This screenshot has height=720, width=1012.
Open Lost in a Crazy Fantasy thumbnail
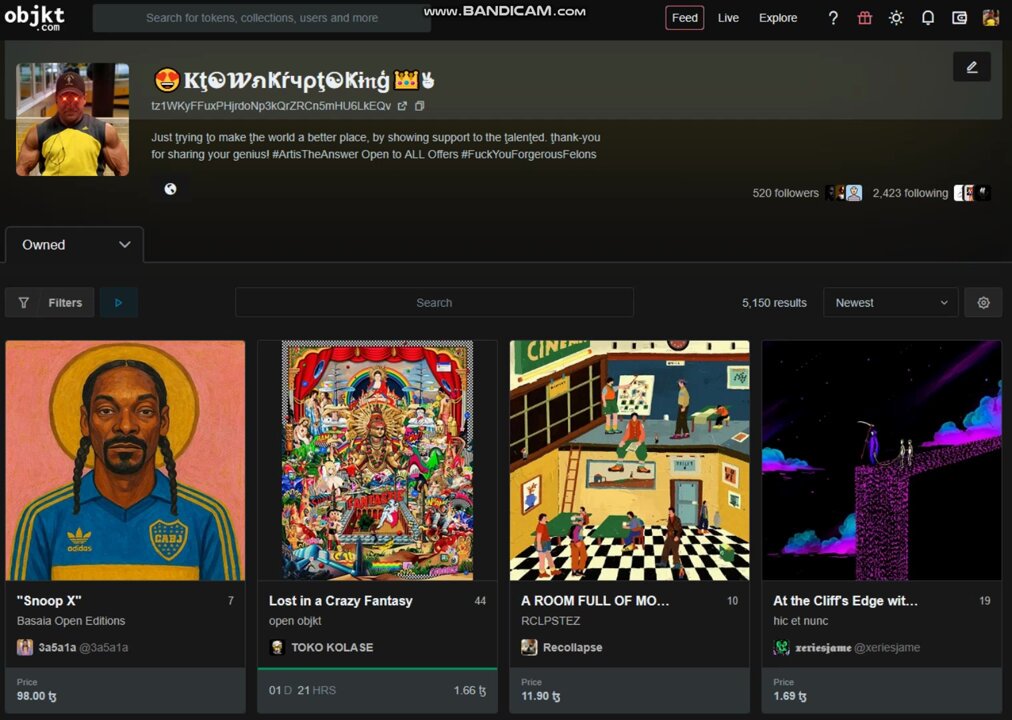tap(378, 461)
